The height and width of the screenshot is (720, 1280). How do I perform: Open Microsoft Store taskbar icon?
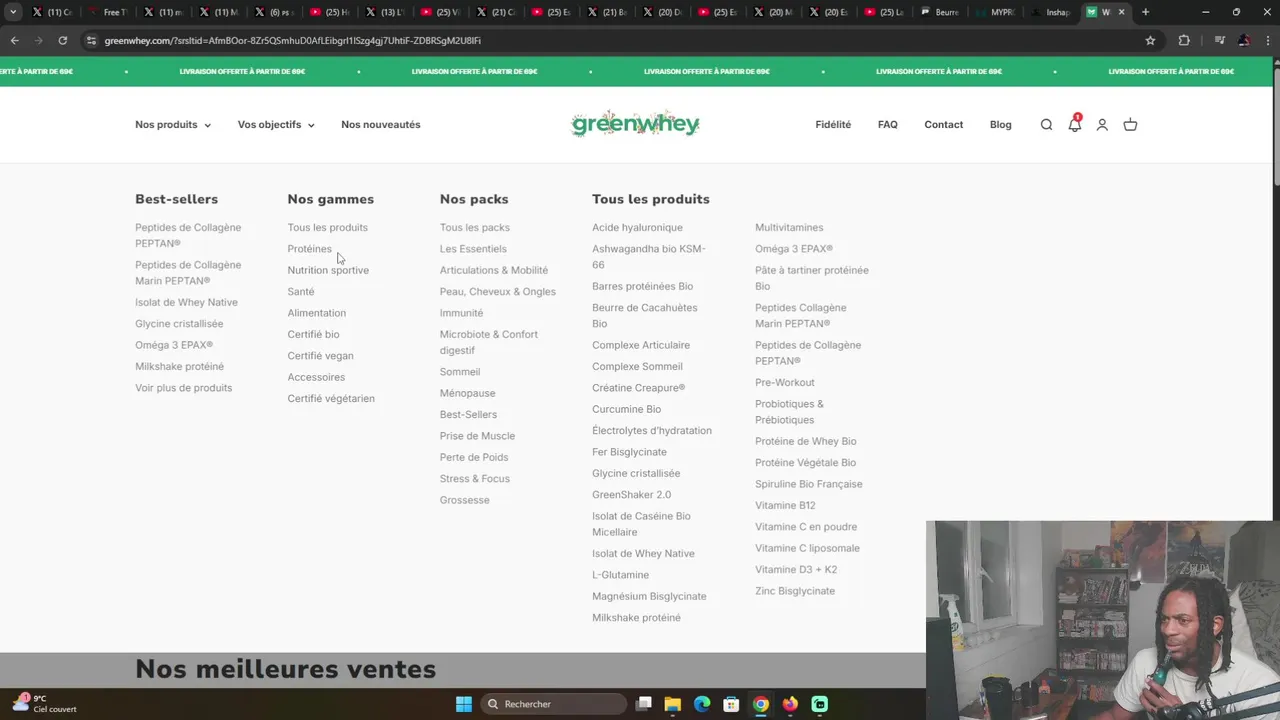pyautogui.click(x=731, y=704)
